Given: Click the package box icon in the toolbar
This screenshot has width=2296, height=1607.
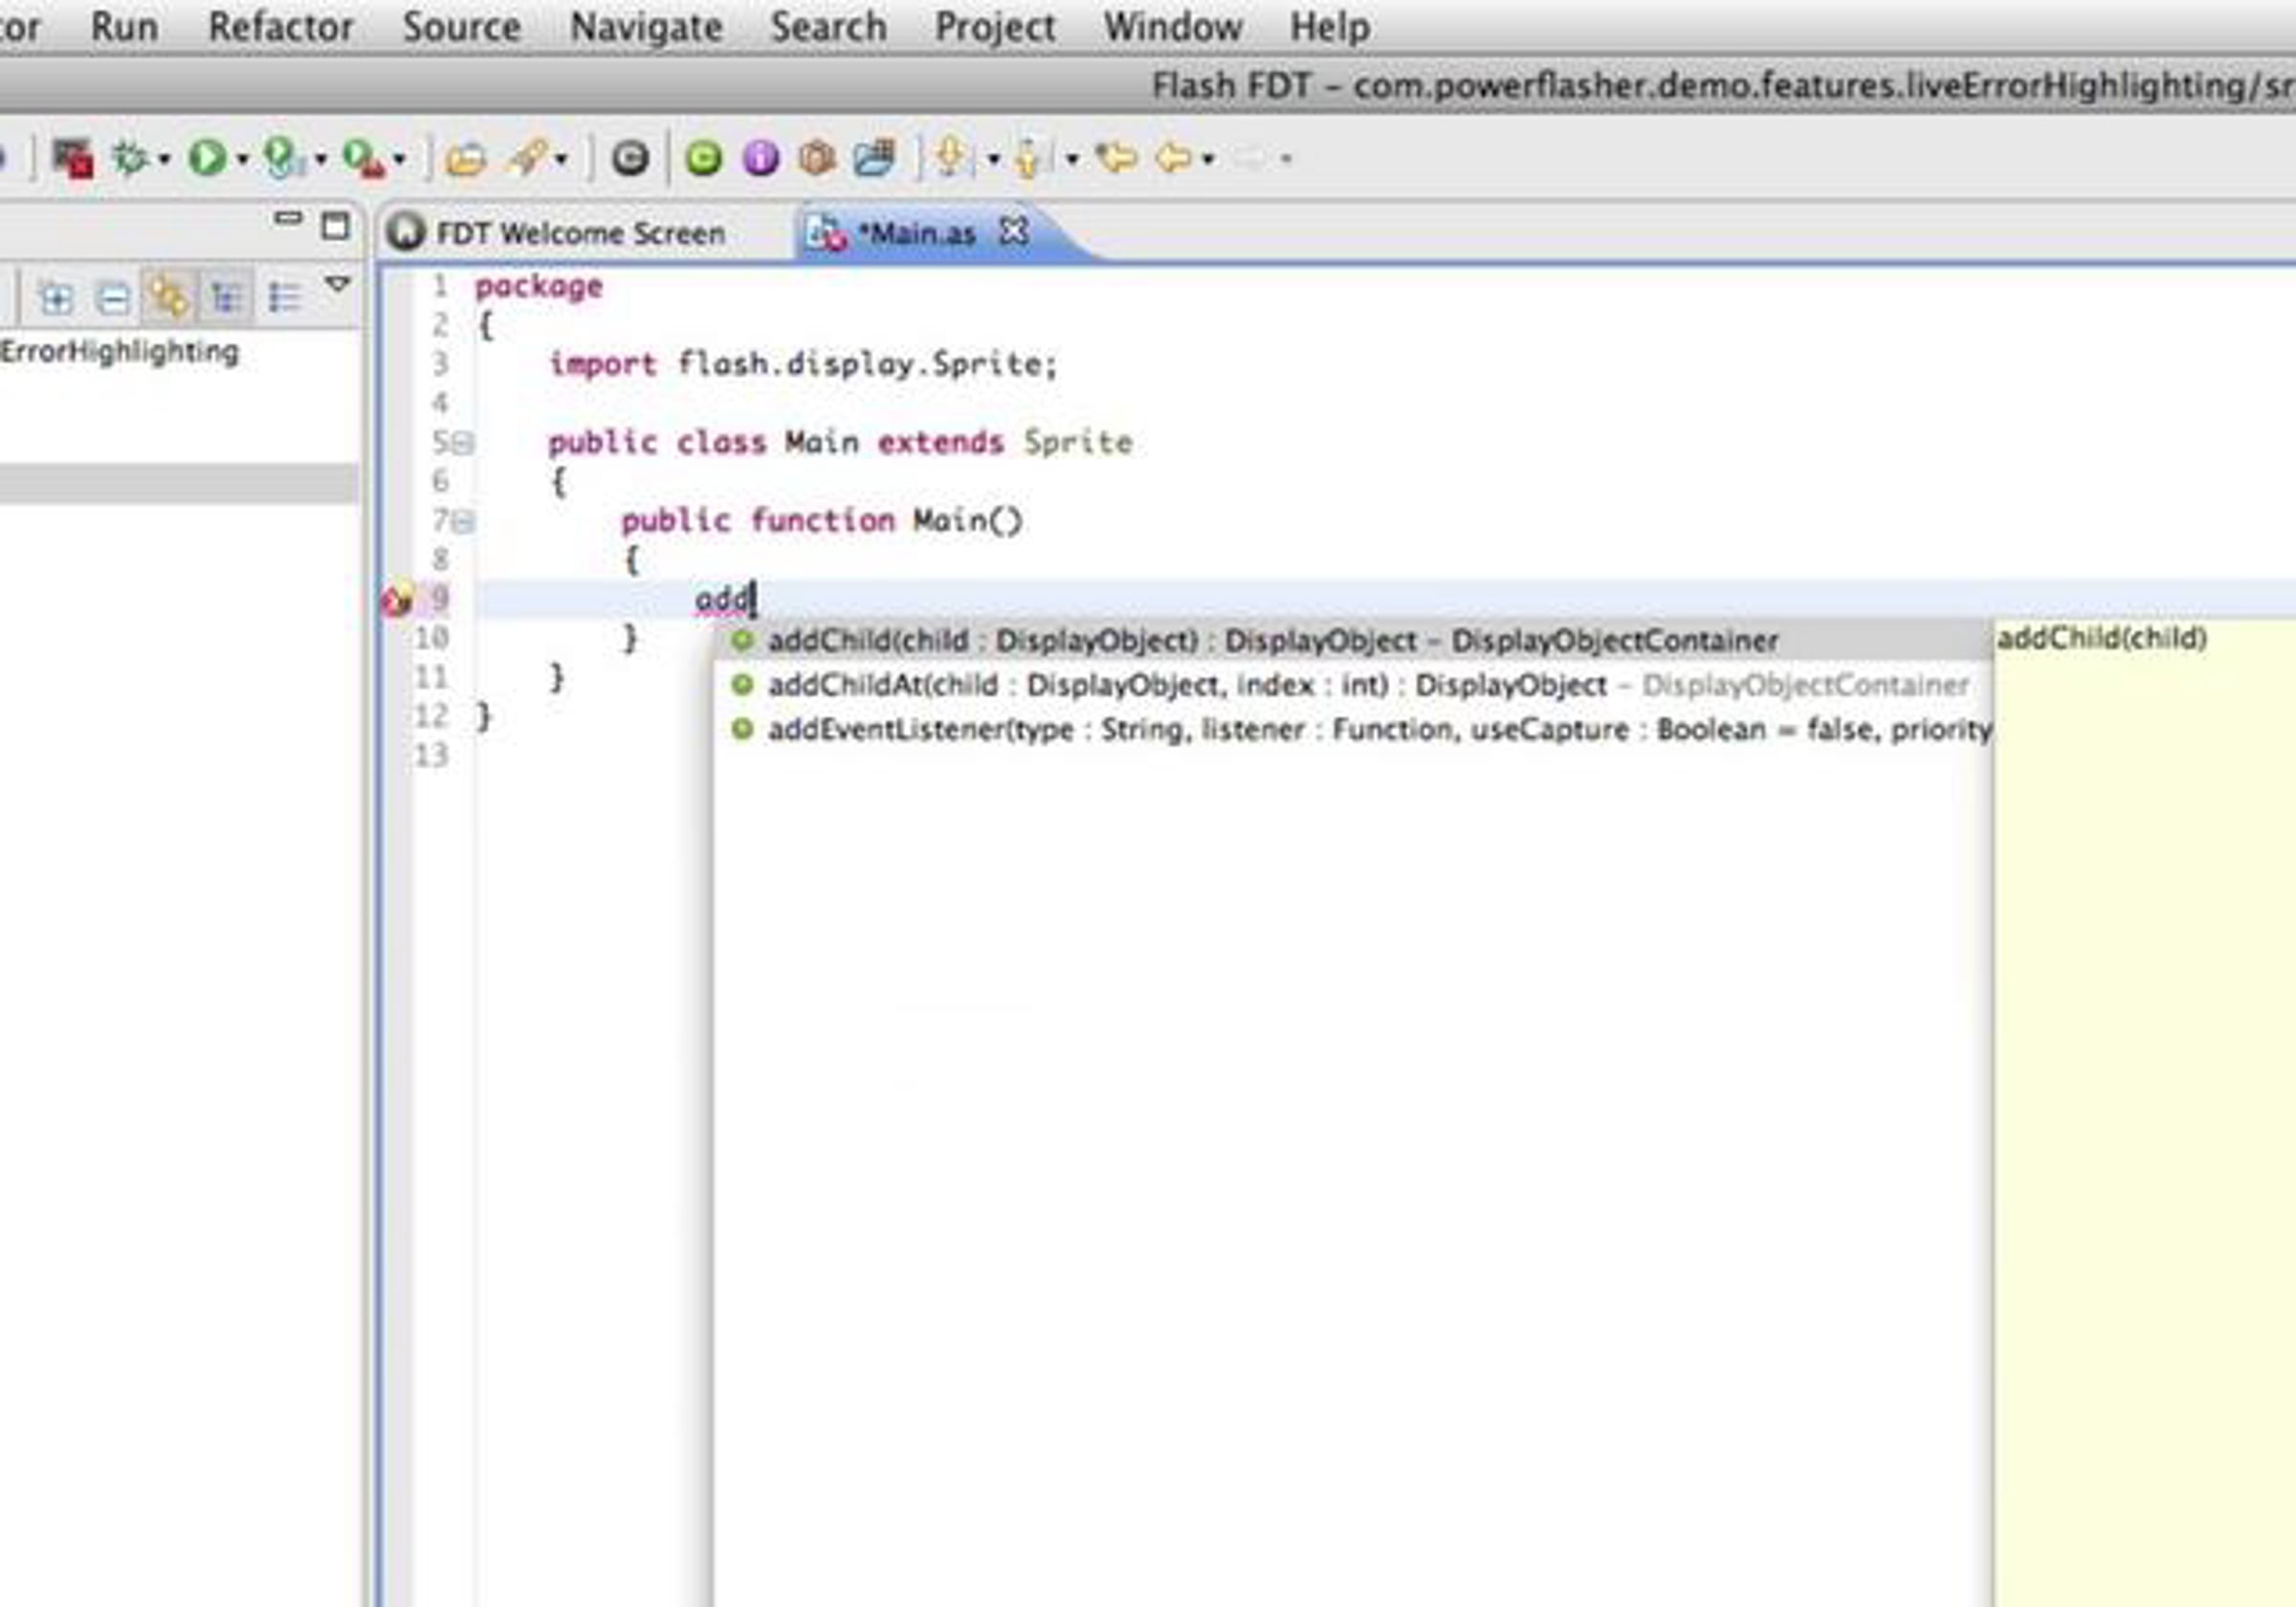Looking at the screenshot, I should [817, 158].
